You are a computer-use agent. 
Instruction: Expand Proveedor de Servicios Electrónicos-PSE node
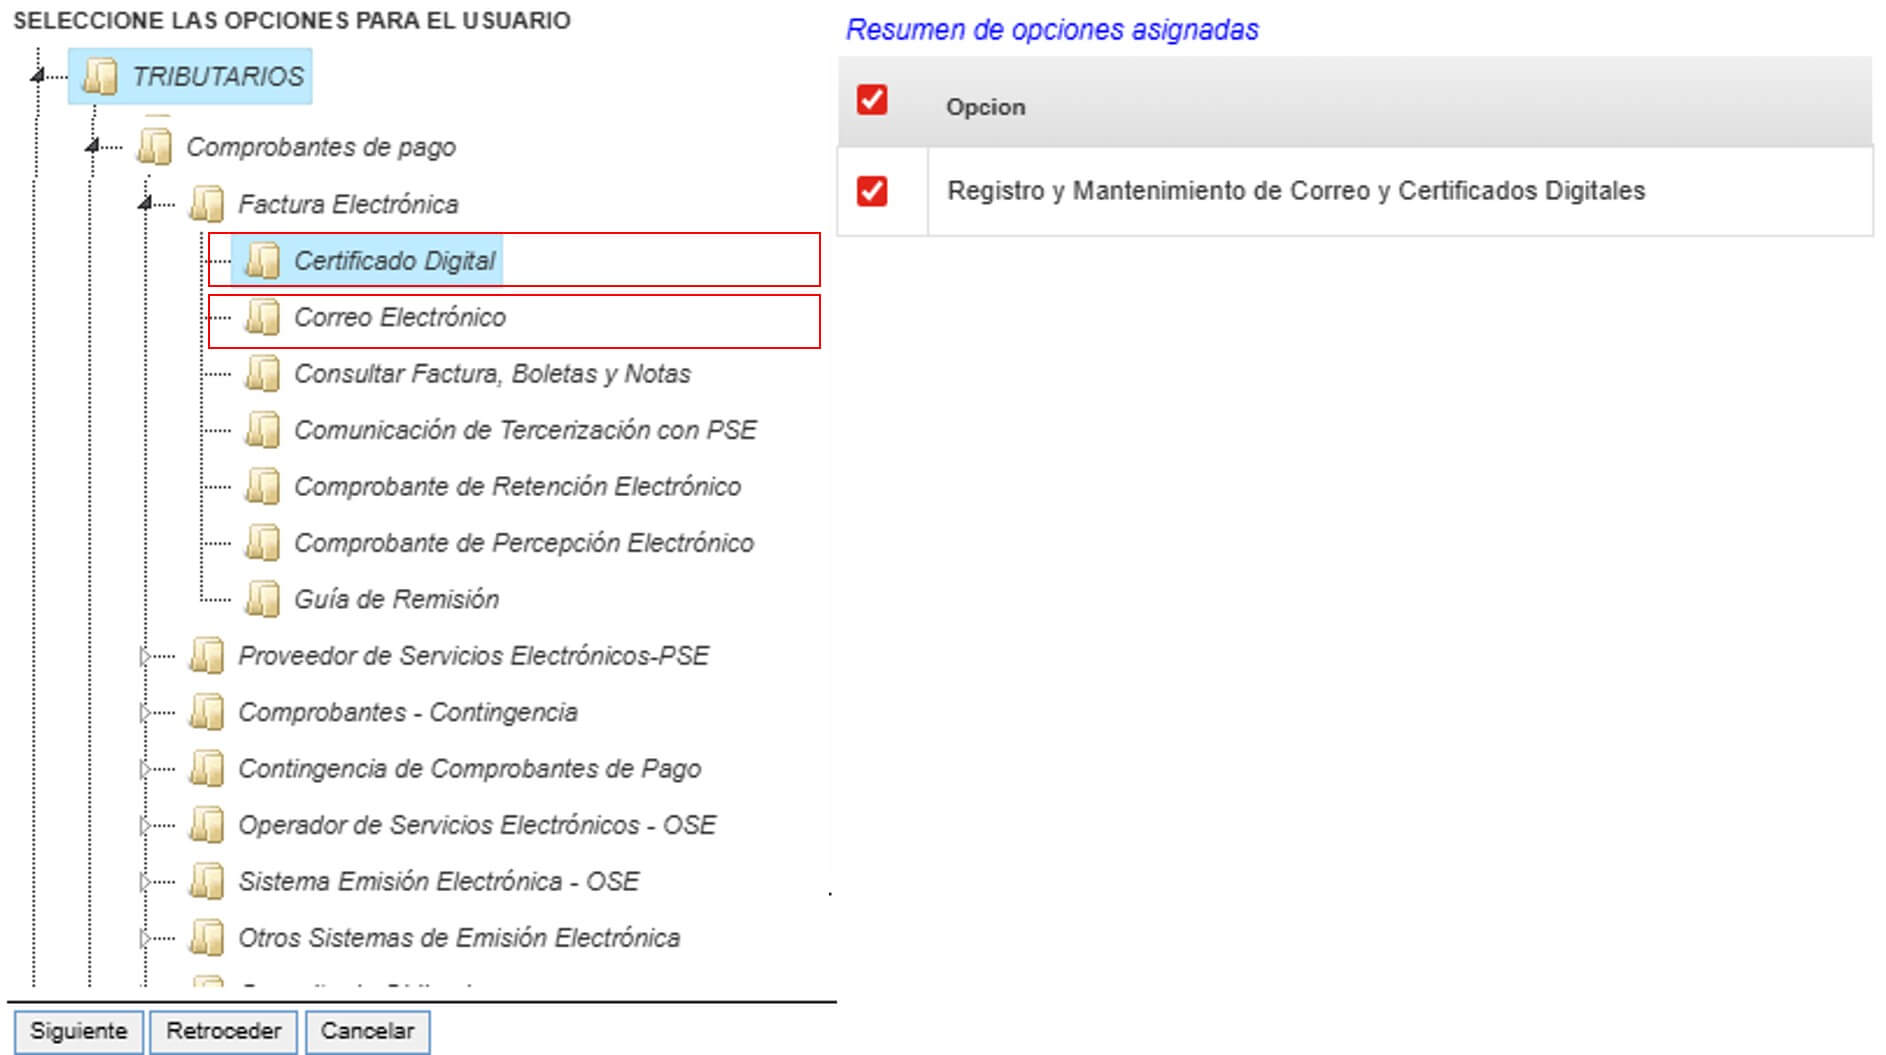point(145,656)
